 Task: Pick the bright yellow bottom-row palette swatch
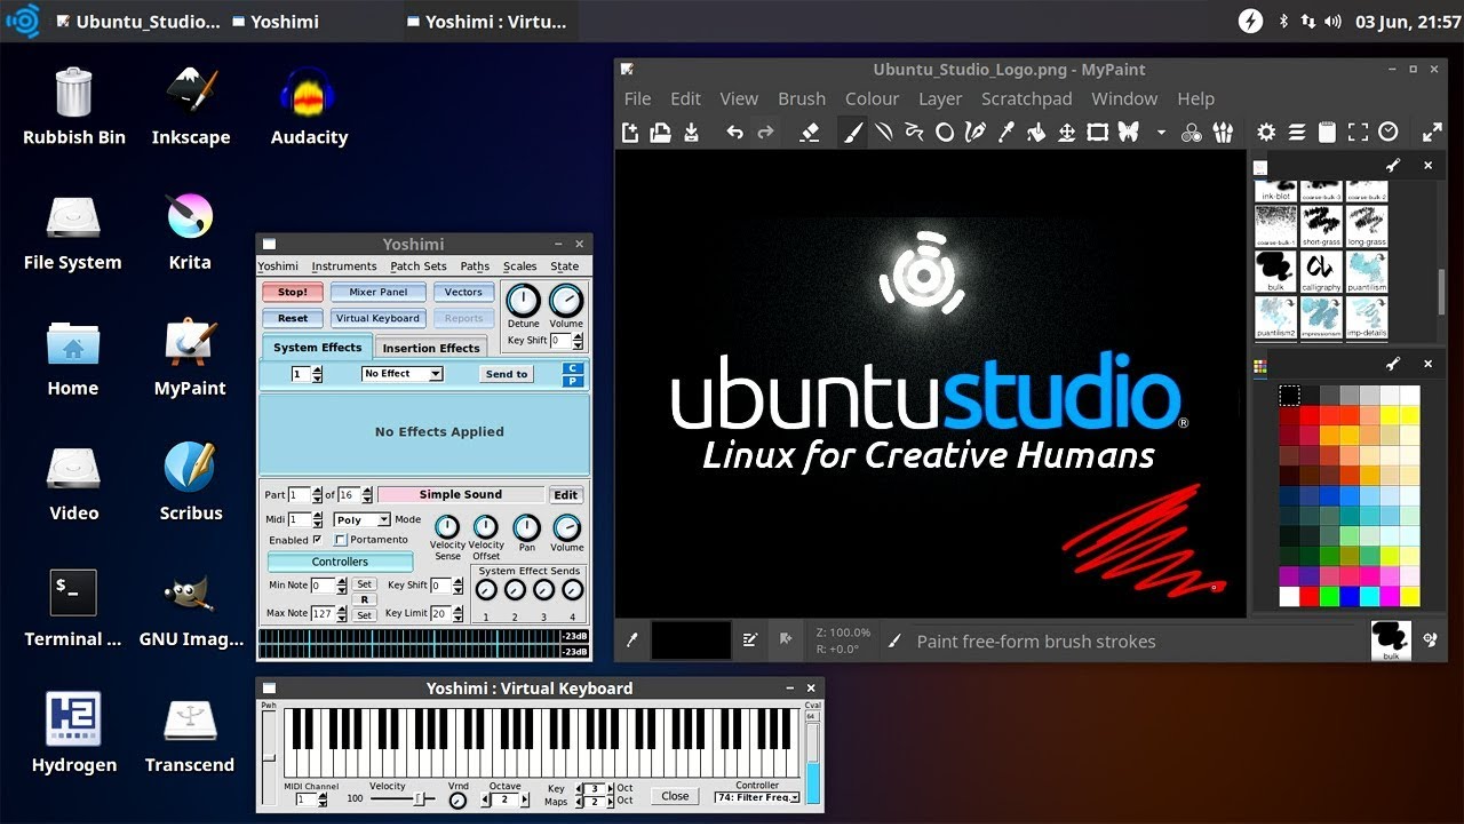coord(1410,597)
